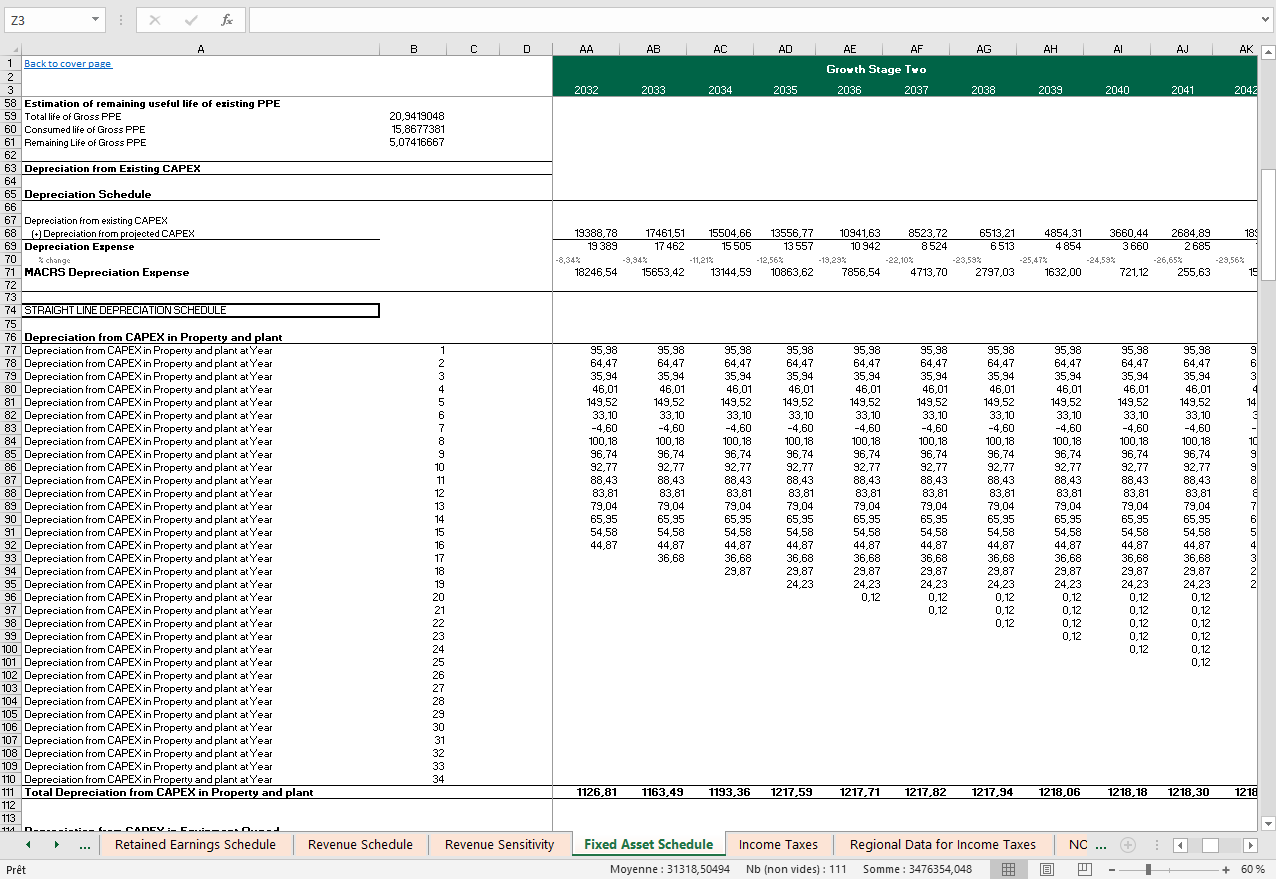The image size is (1276, 879).
Task: Click vertical scrollbar down arrow
Action: point(1268,824)
